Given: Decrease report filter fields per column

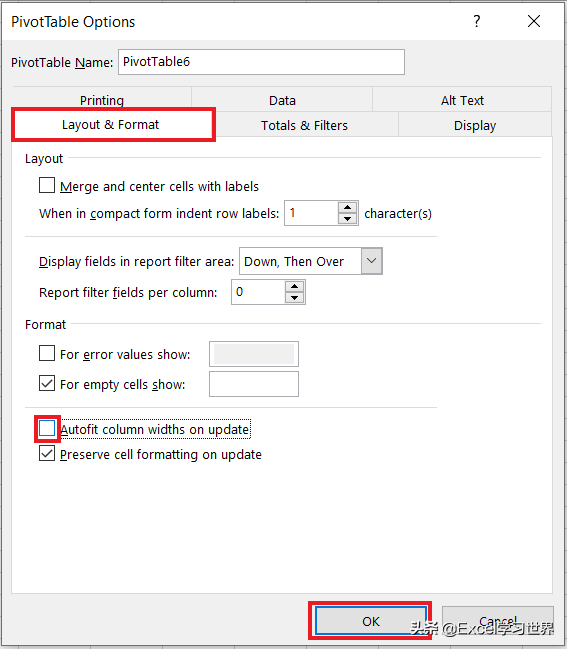Looking at the screenshot, I should [294, 298].
